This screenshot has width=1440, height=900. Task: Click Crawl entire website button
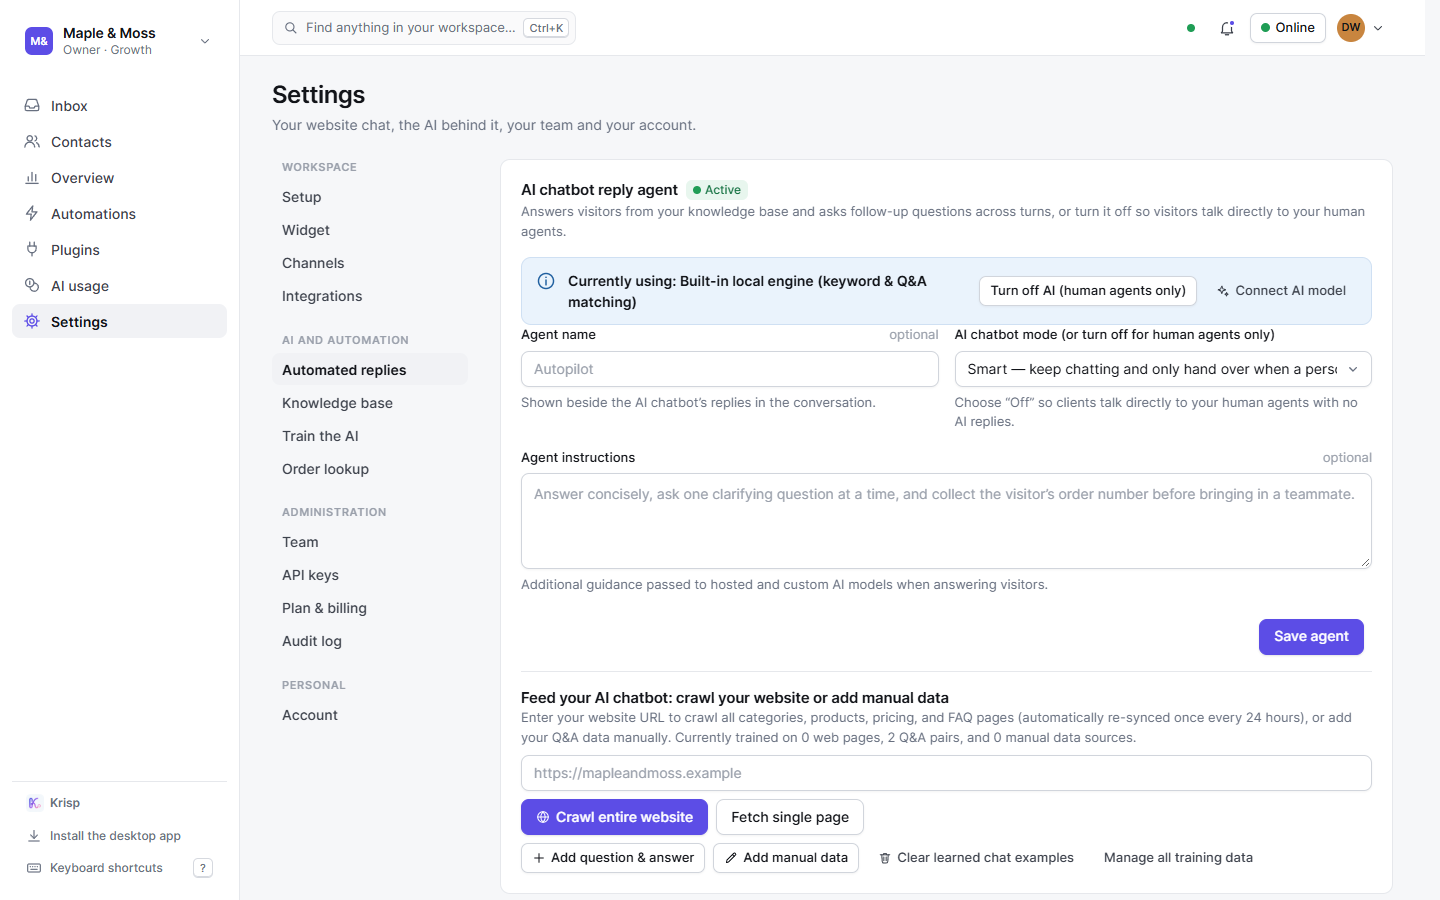[x=614, y=817]
